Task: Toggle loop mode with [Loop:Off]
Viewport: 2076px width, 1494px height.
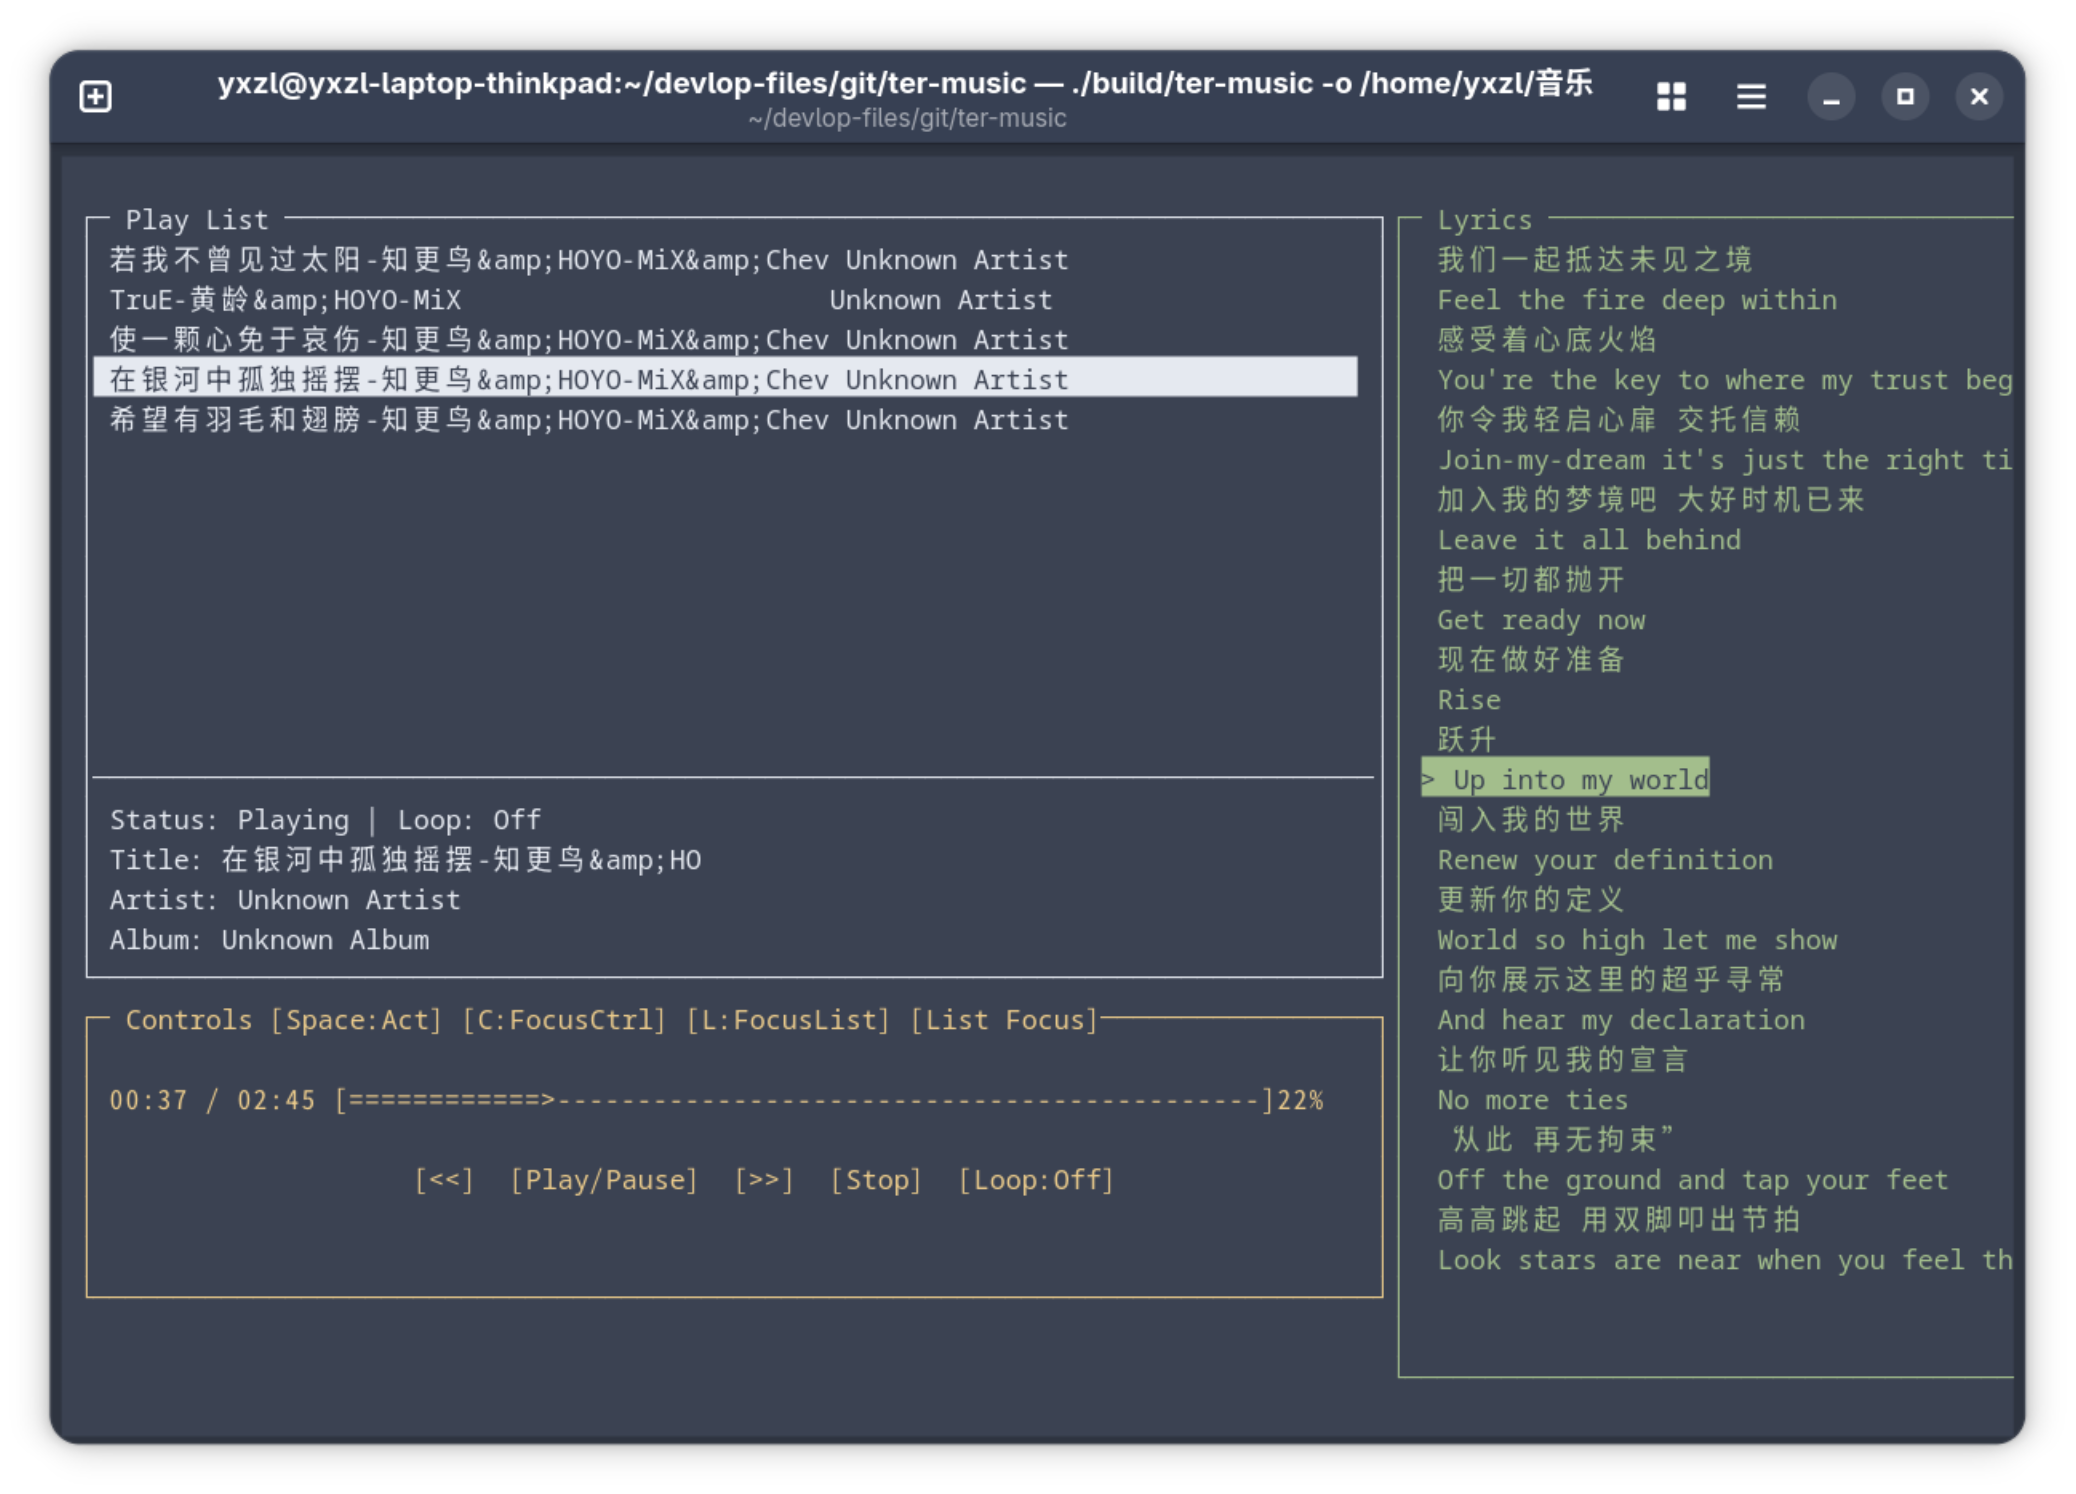Action: 1036,1180
